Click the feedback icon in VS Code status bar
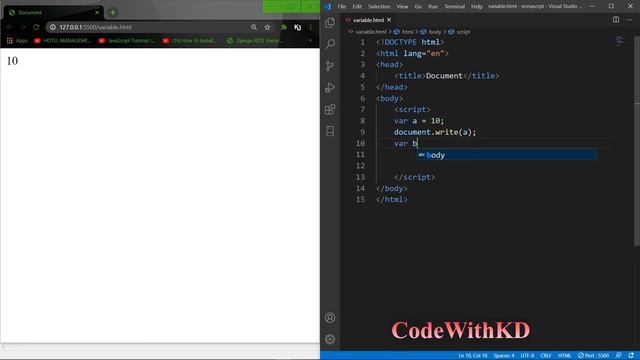 tap(618, 356)
